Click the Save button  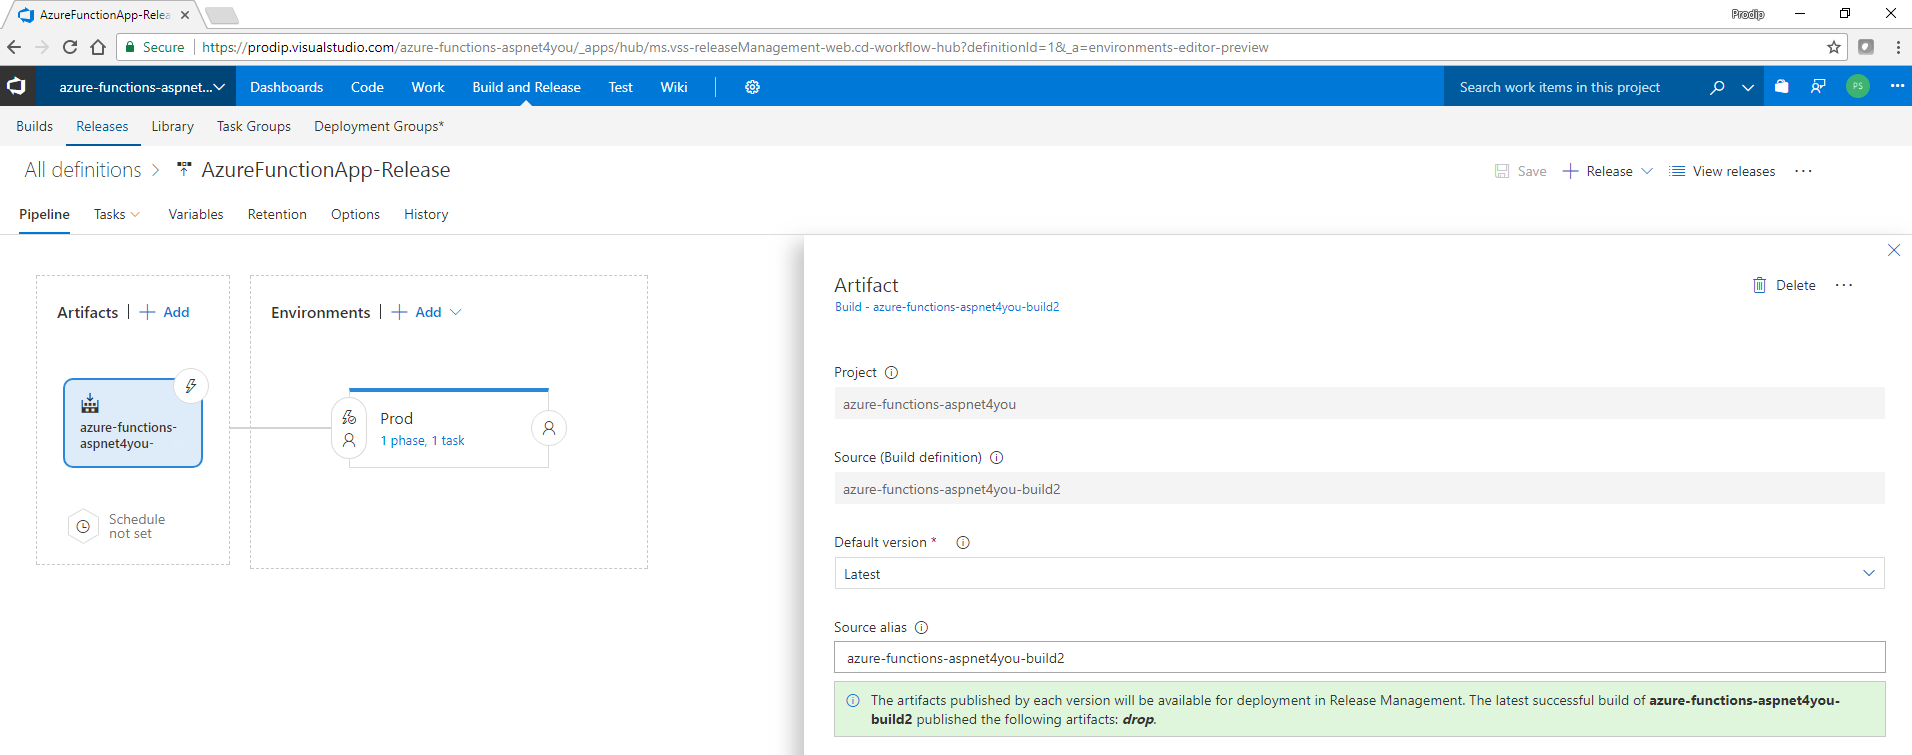[x=1520, y=171]
